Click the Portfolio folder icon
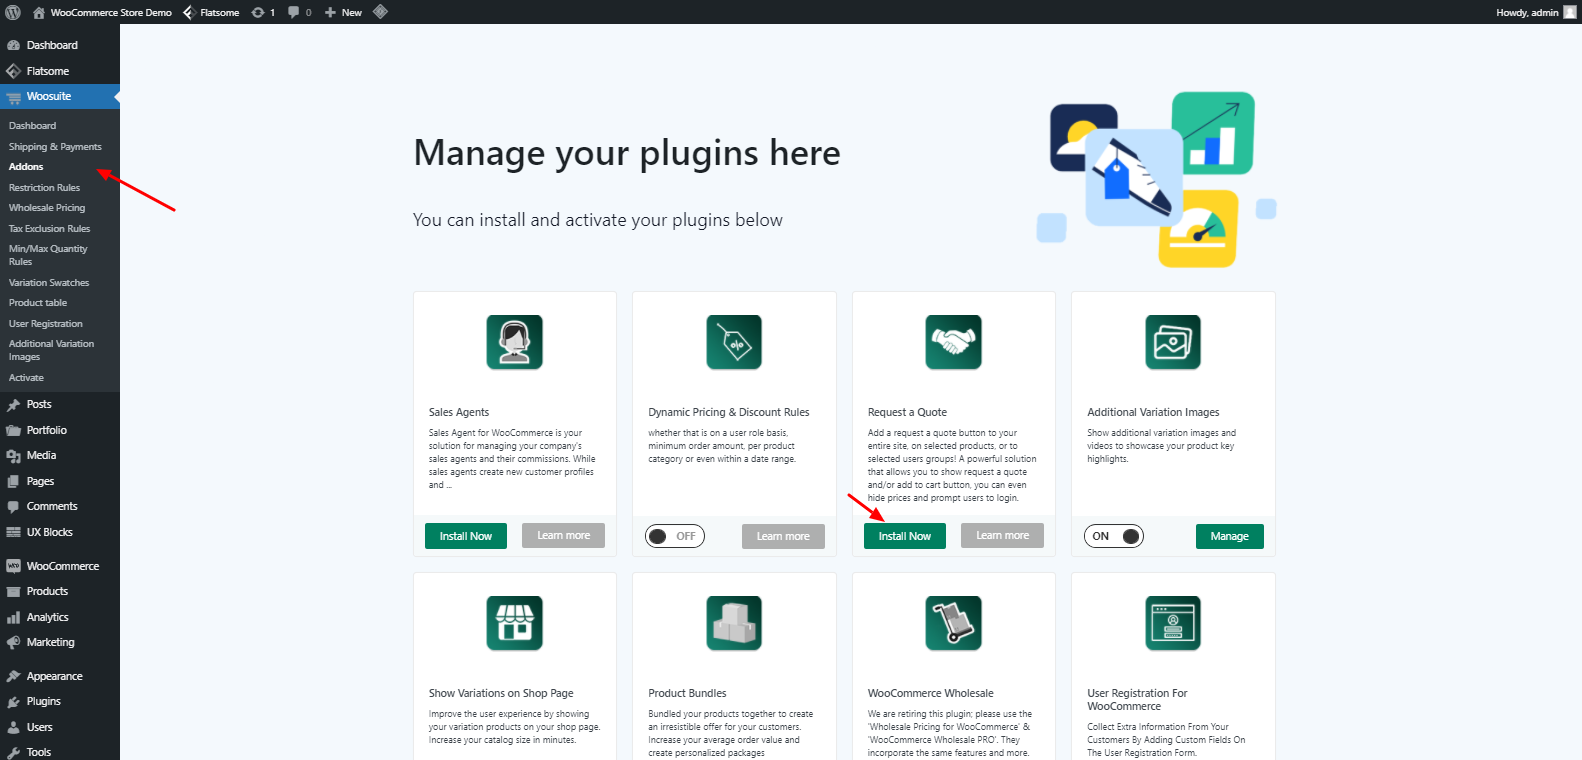The width and height of the screenshot is (1582, 760). [x=13, y=431]
